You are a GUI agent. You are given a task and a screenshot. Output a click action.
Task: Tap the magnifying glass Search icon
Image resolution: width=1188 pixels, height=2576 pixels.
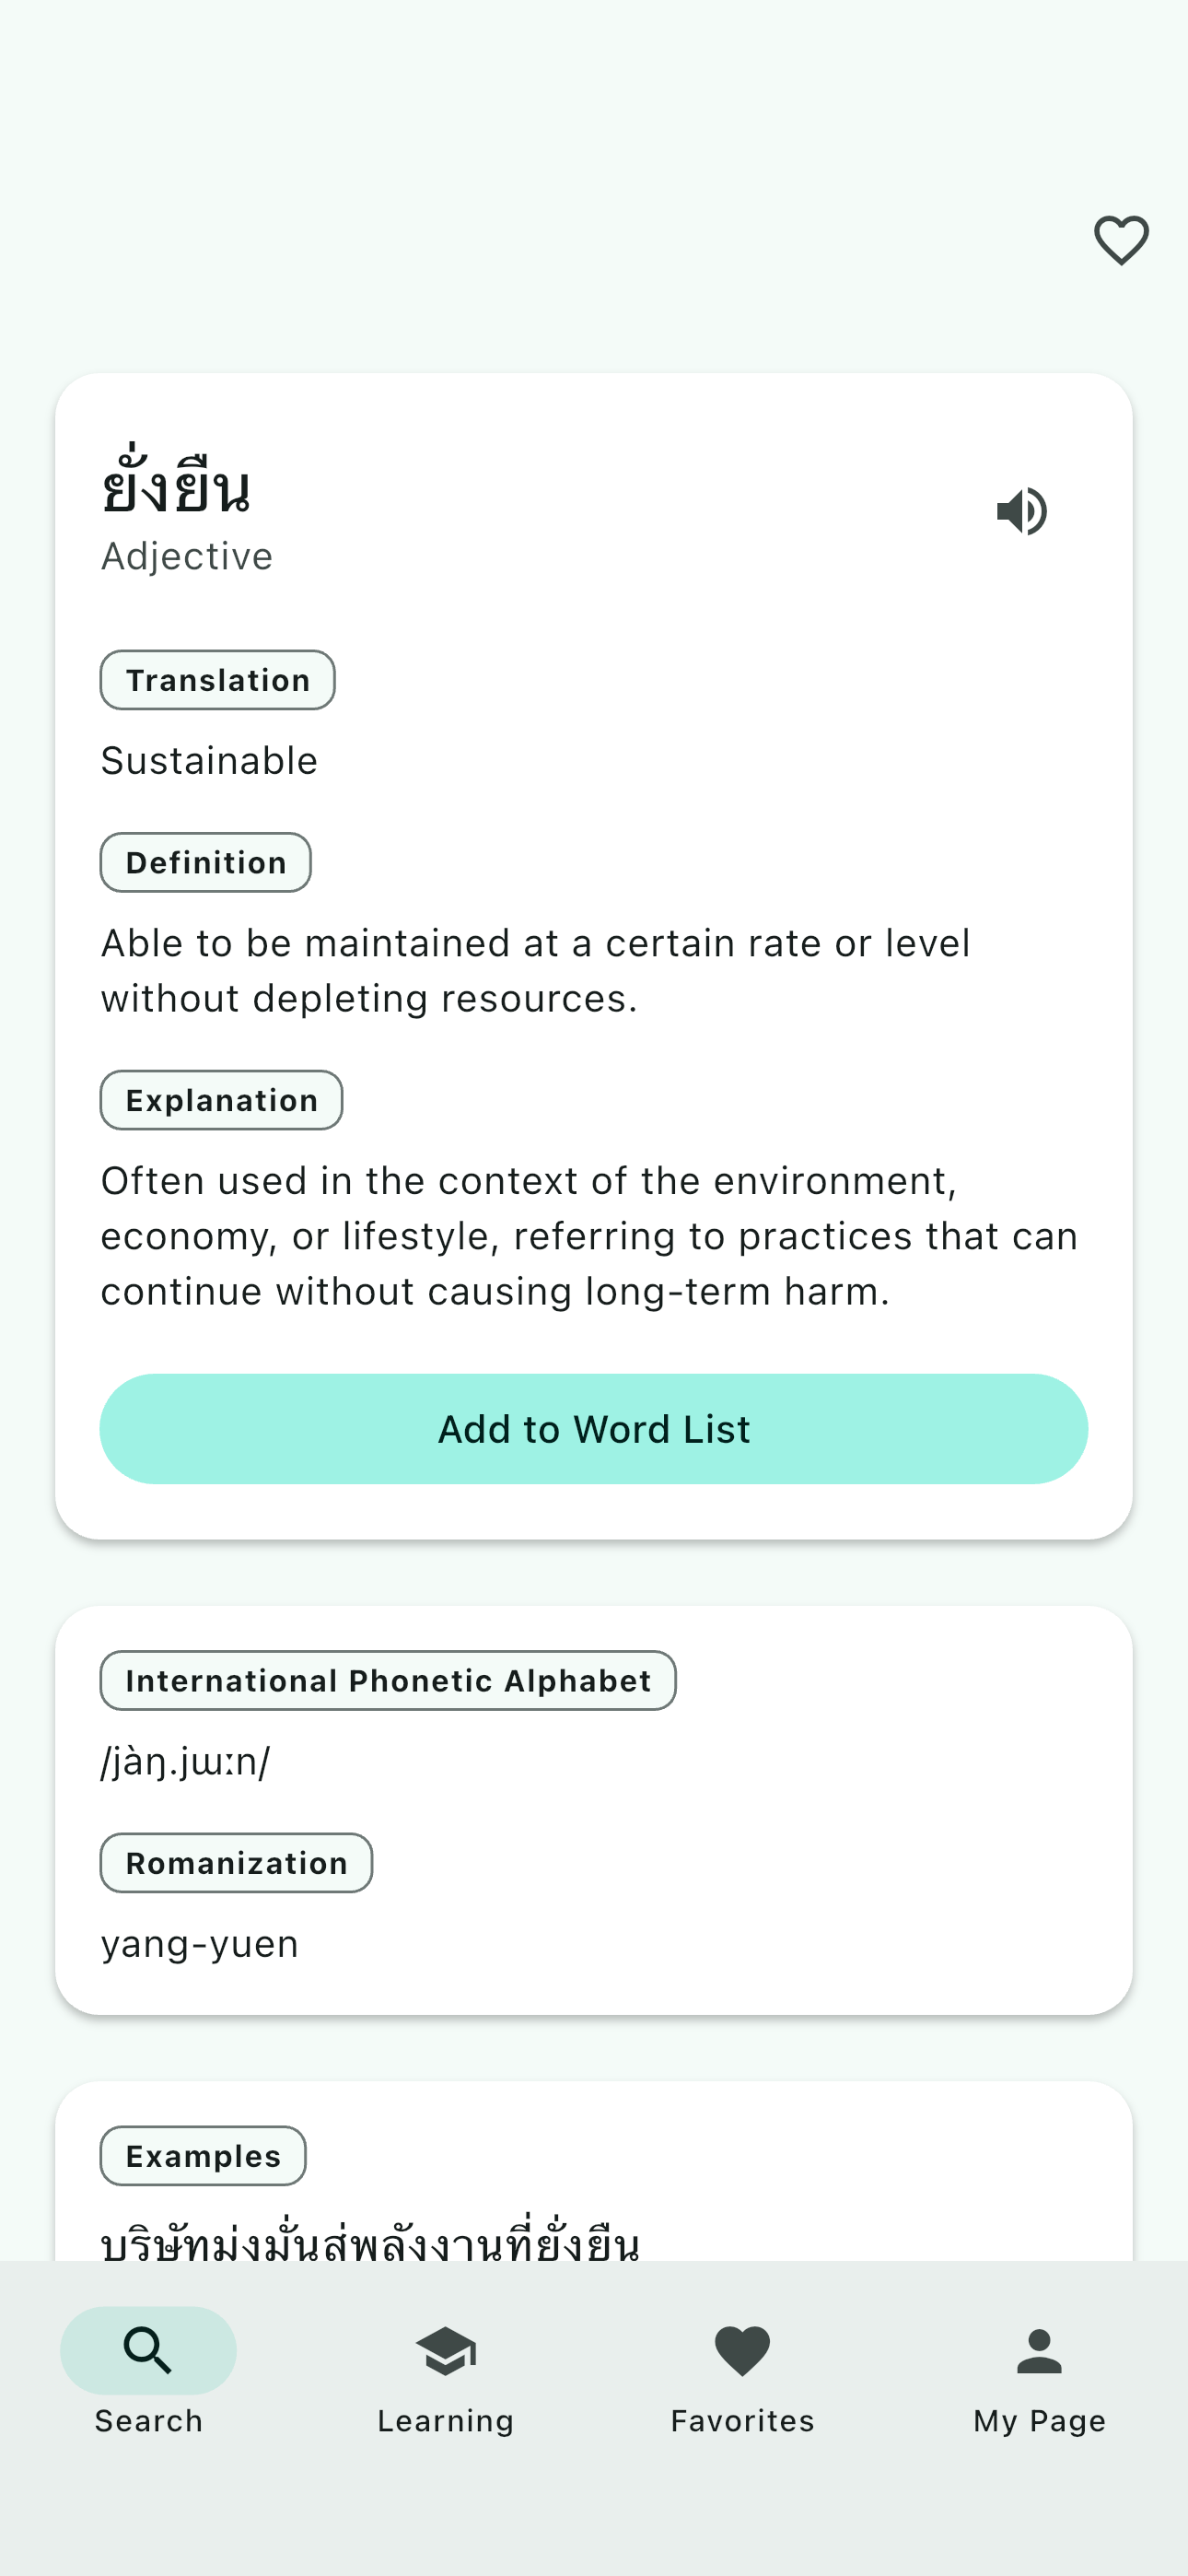click(148, 2350)
